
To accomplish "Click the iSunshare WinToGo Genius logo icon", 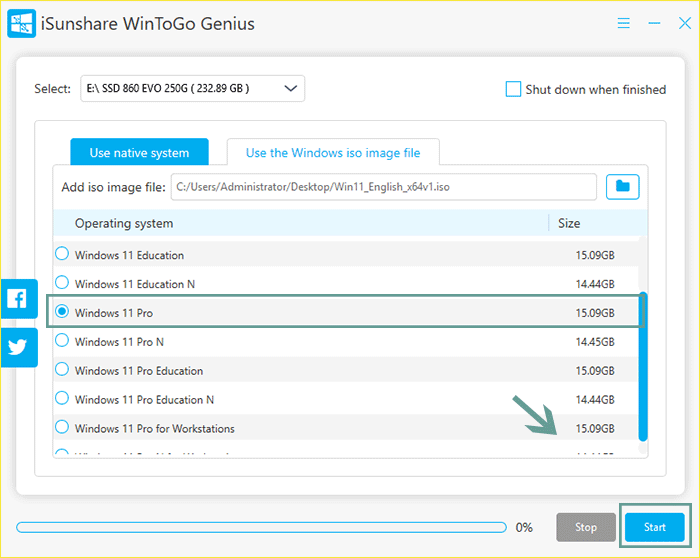I will pyautogui.click(x=21, y=24).
